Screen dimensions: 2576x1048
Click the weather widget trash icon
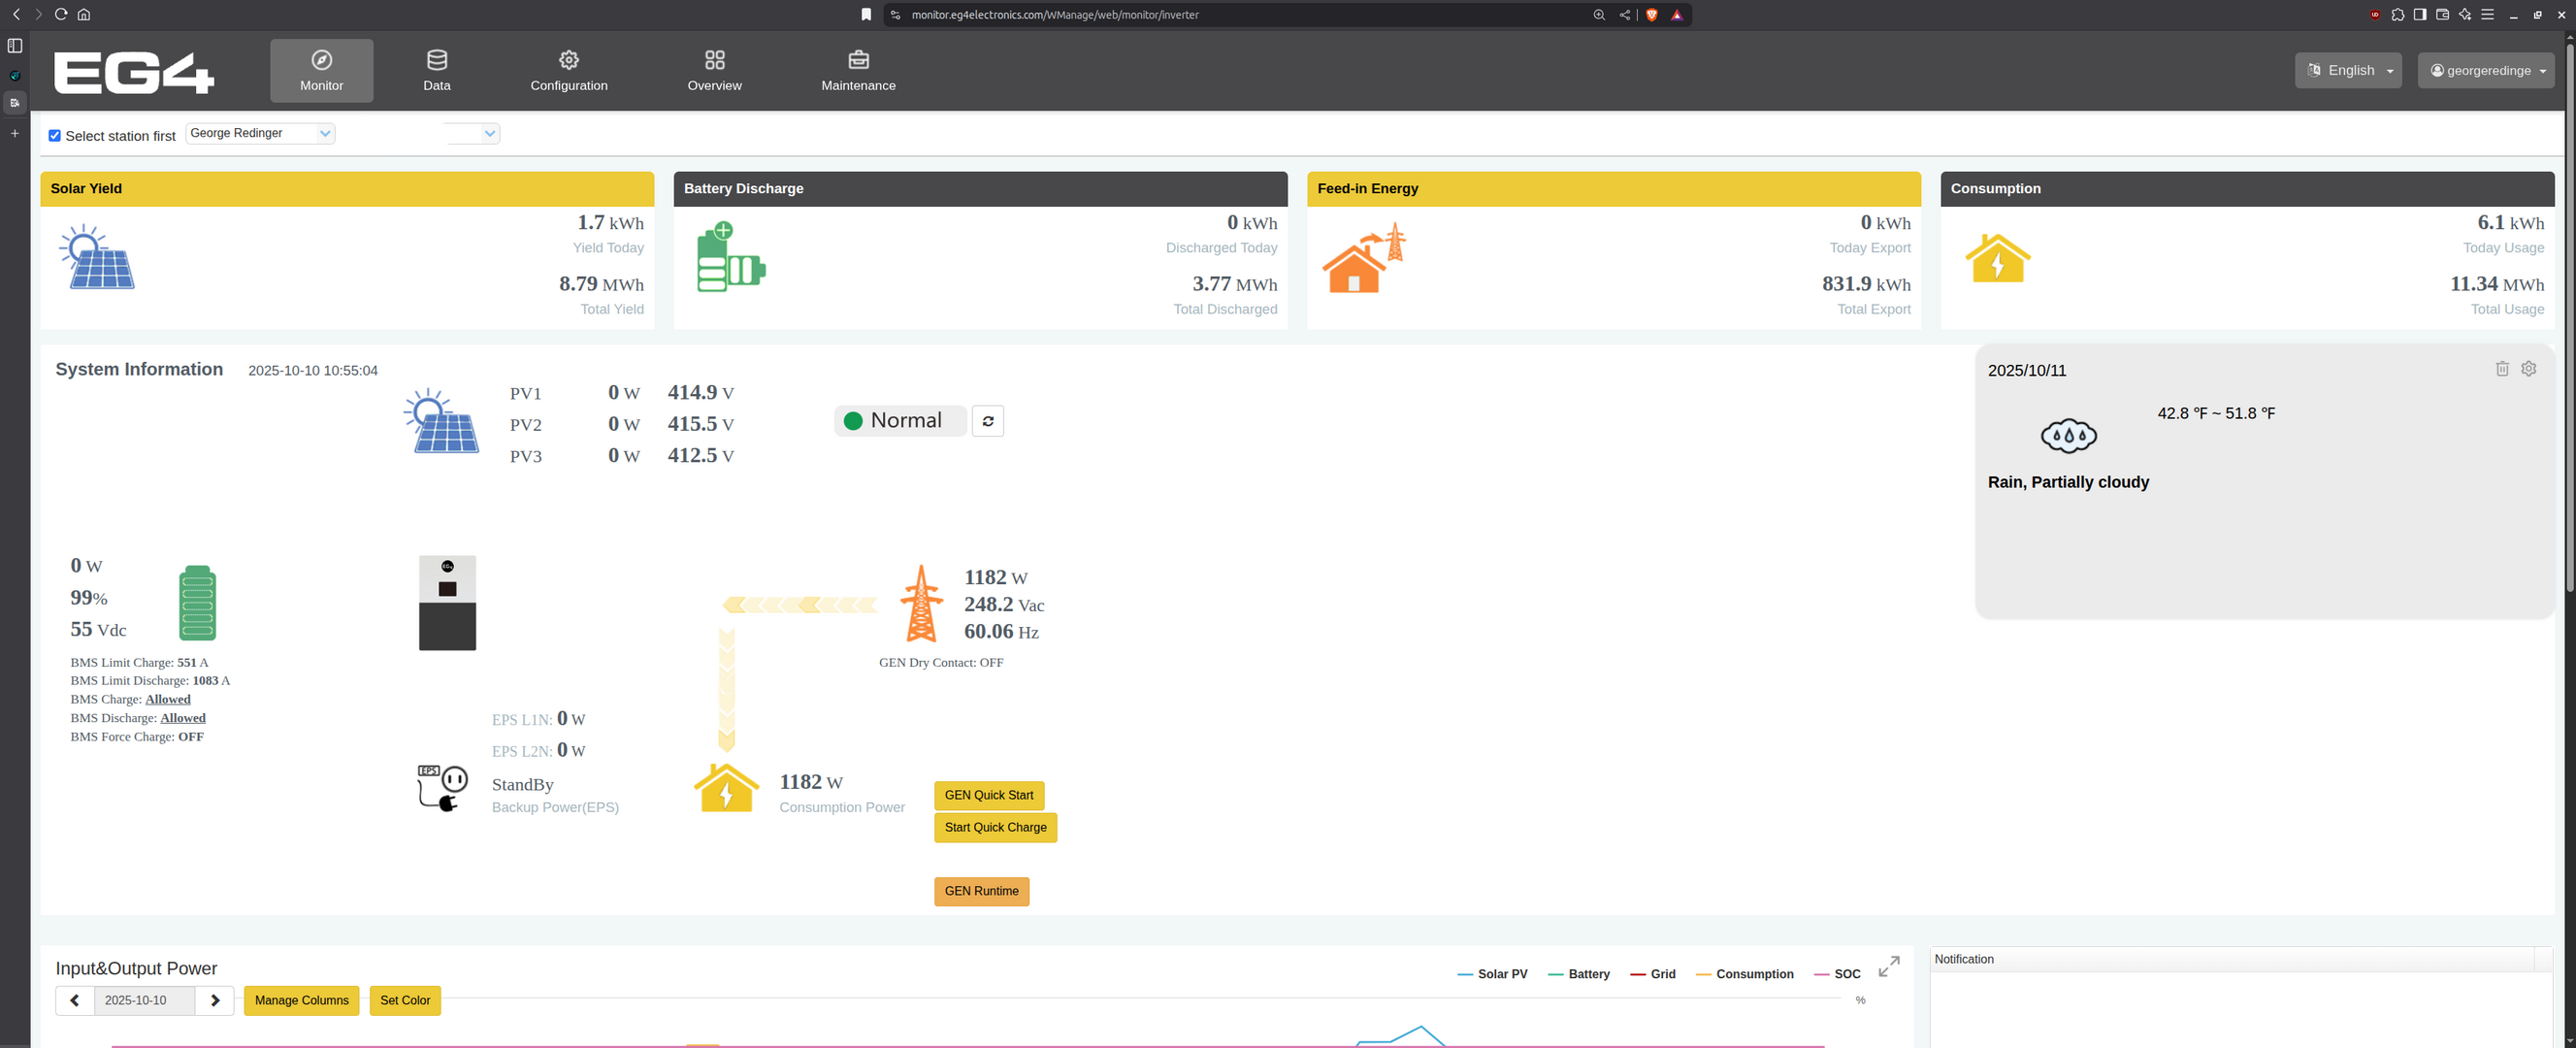2501,369
